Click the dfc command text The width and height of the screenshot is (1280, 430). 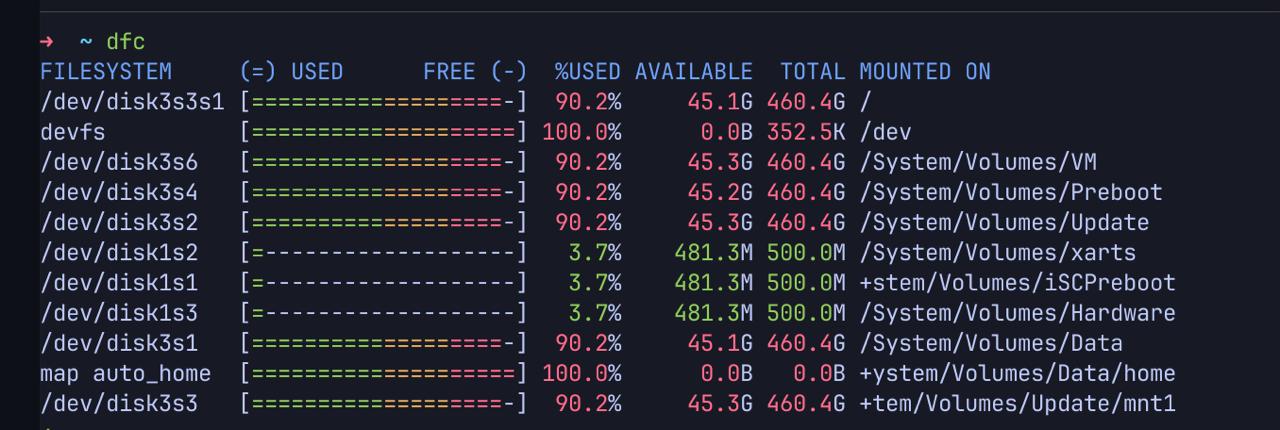tap(126, 42)
